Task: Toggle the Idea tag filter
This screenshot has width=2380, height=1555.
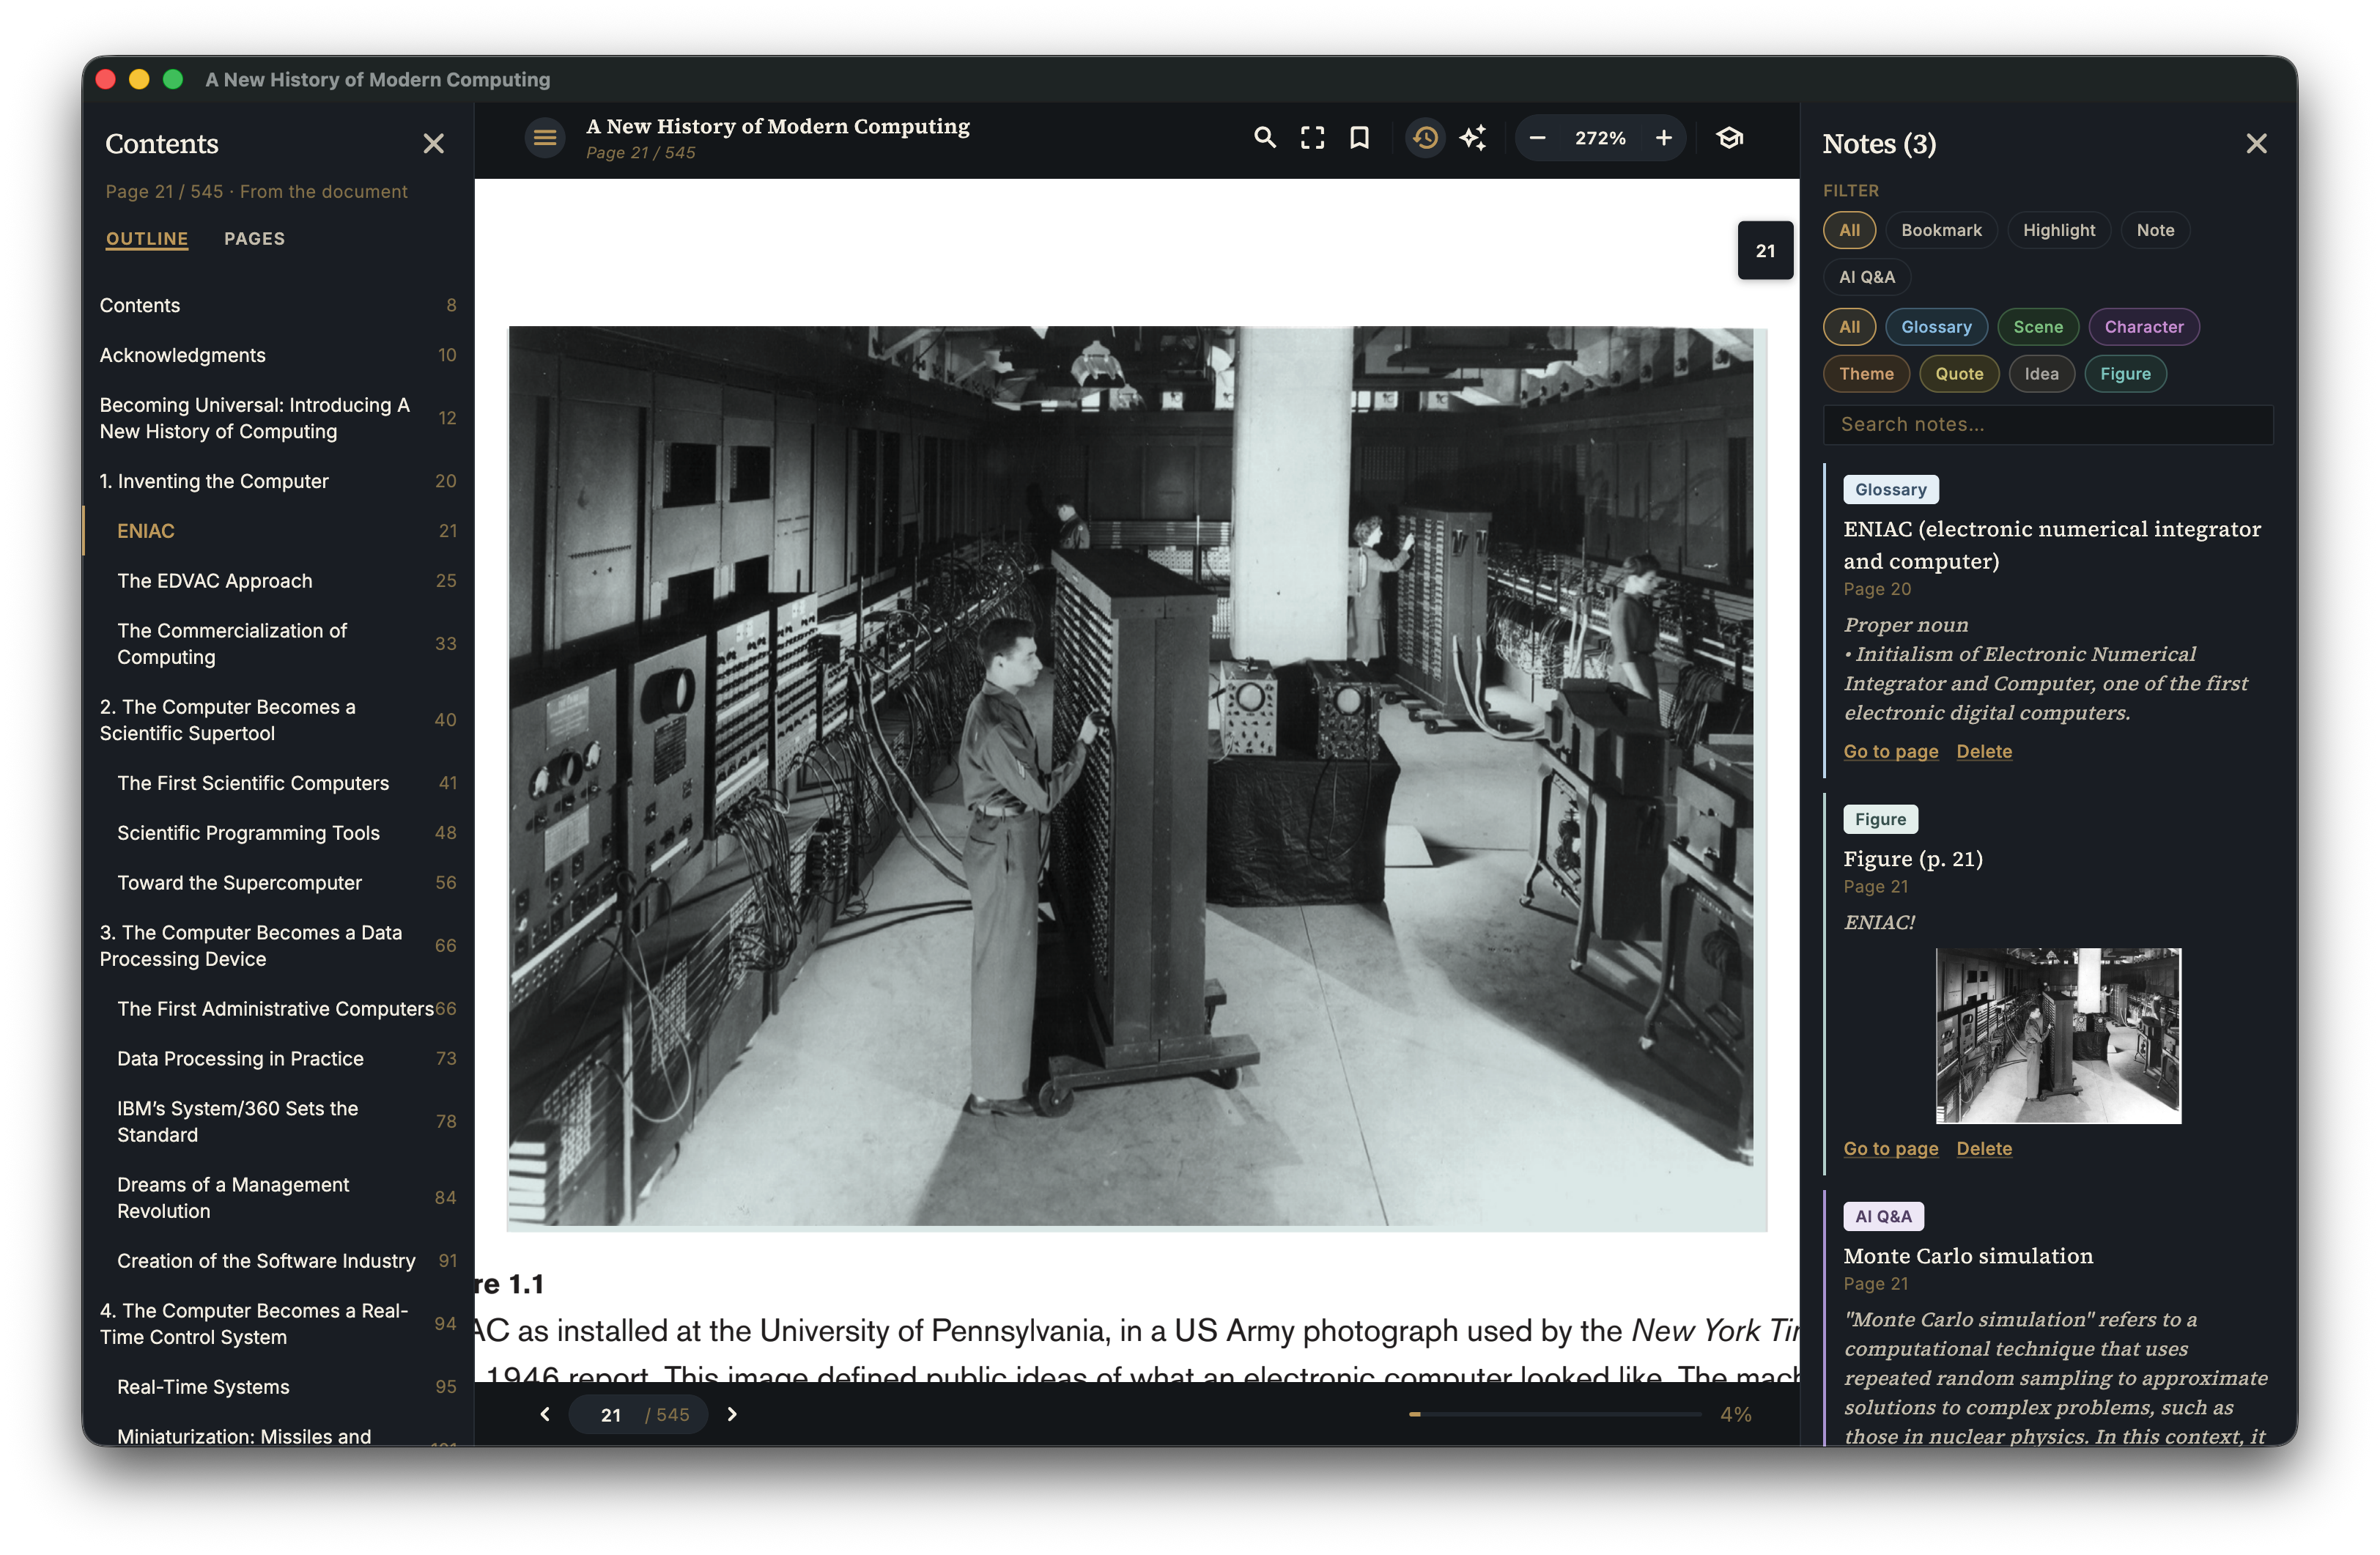Action: click(2041, 374)
